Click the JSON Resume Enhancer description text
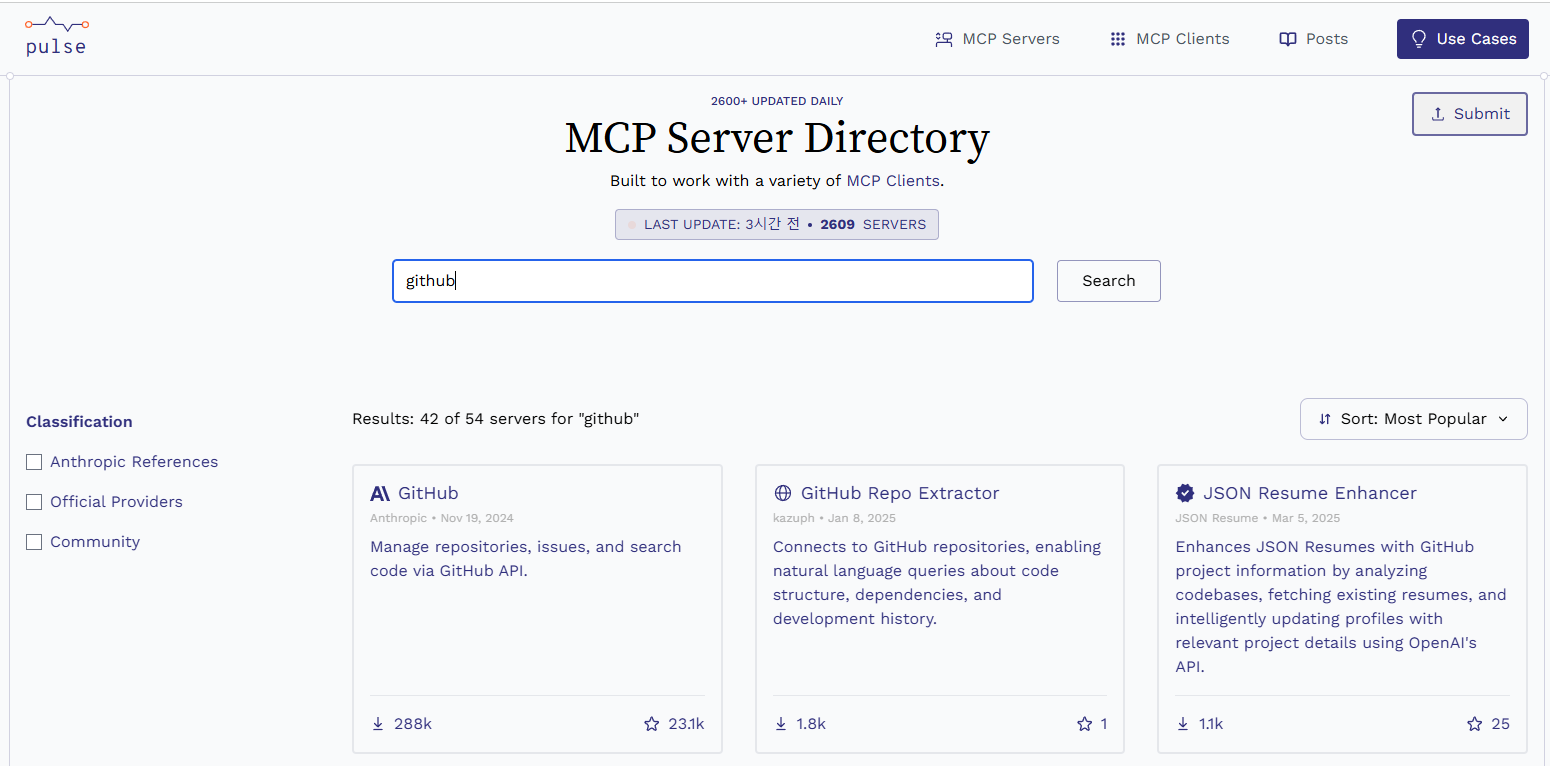 click(1341, 607)
